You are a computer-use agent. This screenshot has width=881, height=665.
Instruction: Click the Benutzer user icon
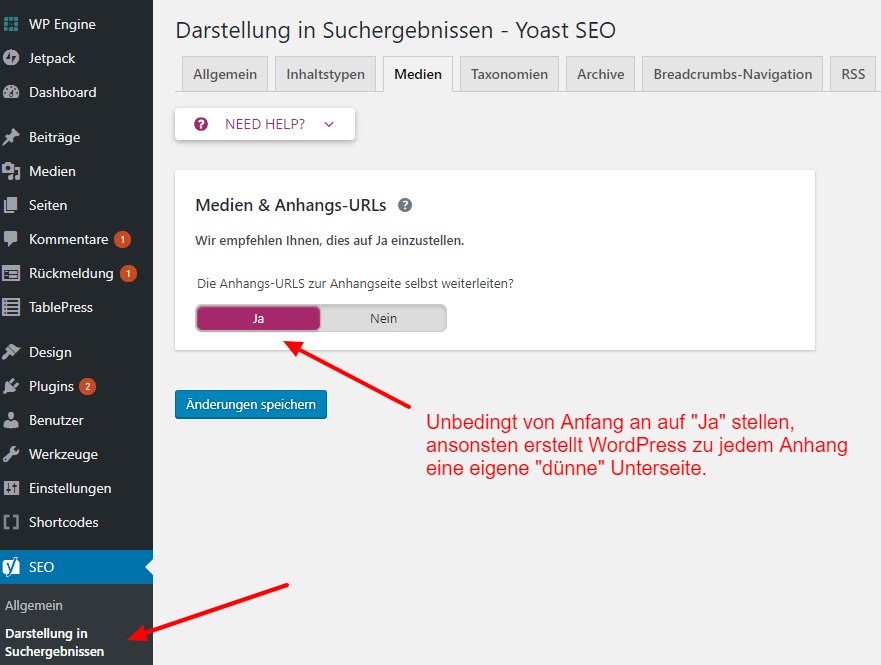[x=11, y=420]
